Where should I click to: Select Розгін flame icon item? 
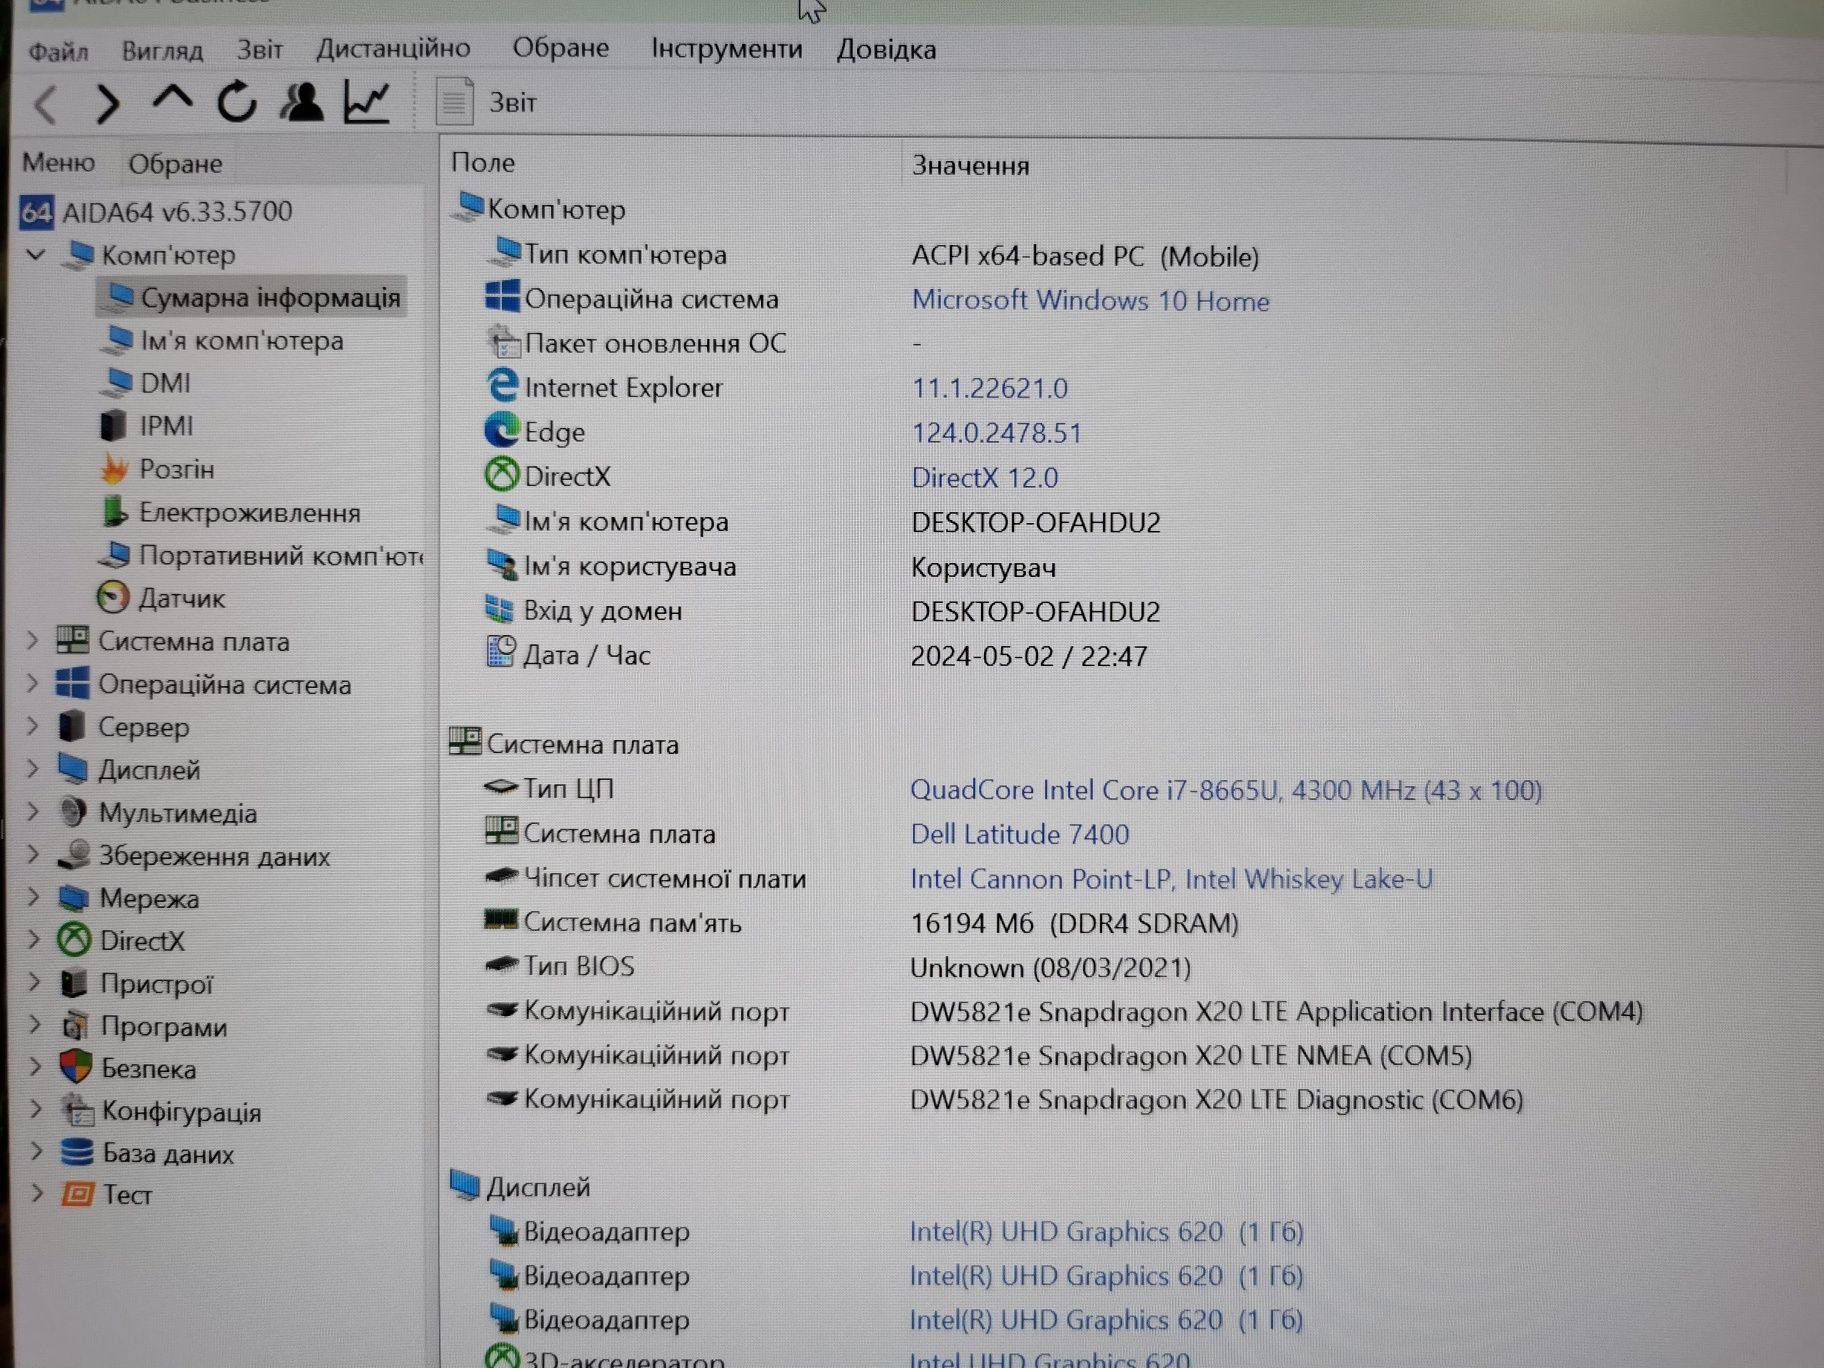pos(158,469)
